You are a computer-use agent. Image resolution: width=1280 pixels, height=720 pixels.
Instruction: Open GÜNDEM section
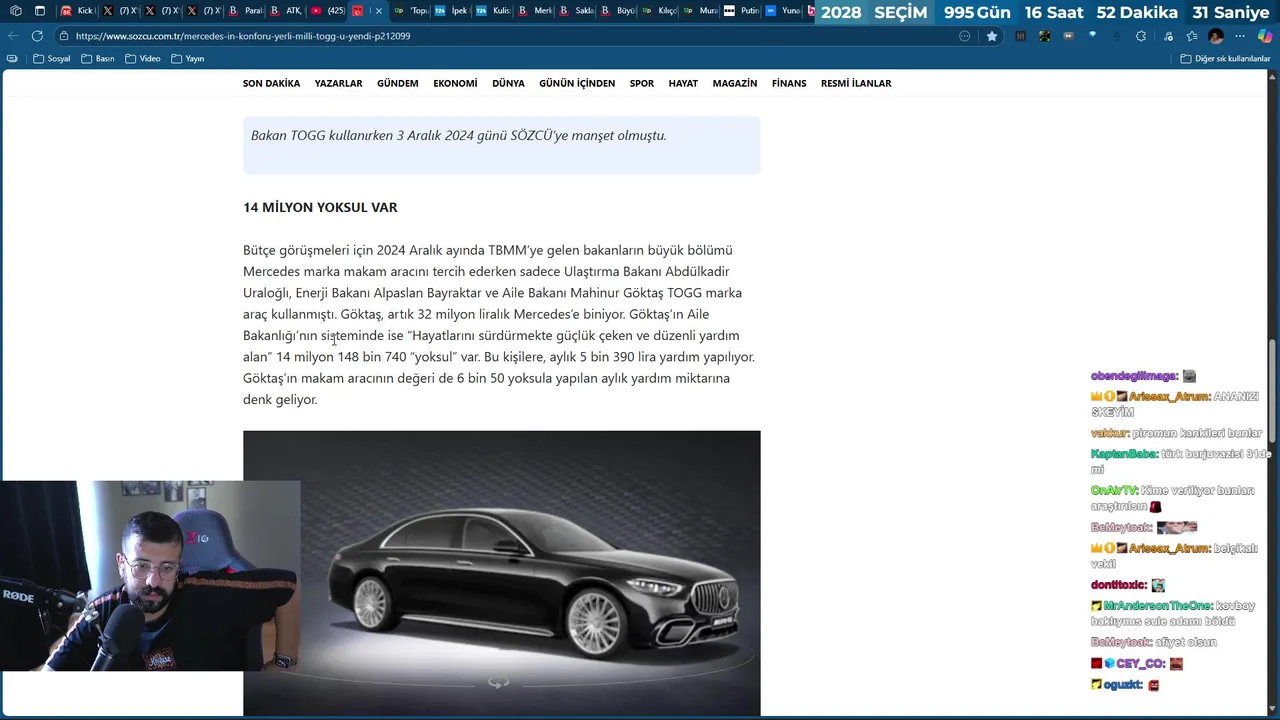tap(398, 83)
